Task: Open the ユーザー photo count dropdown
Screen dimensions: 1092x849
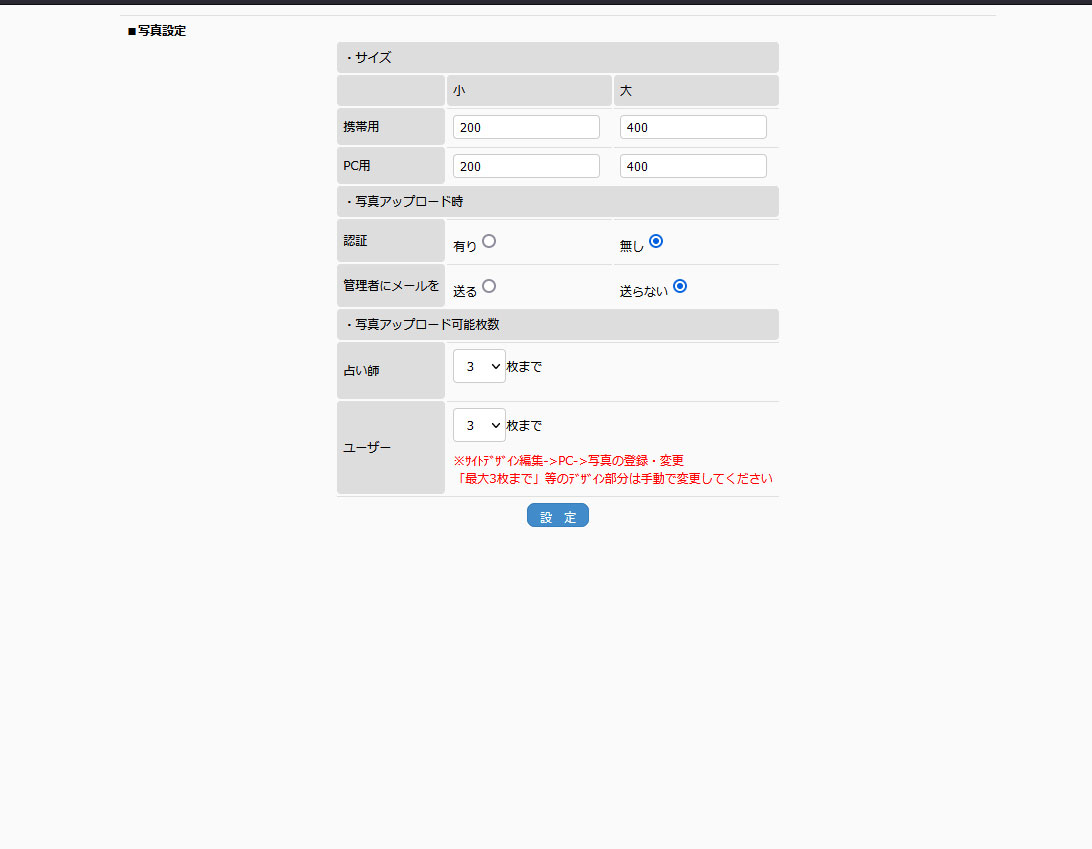Action: (479, 425)
